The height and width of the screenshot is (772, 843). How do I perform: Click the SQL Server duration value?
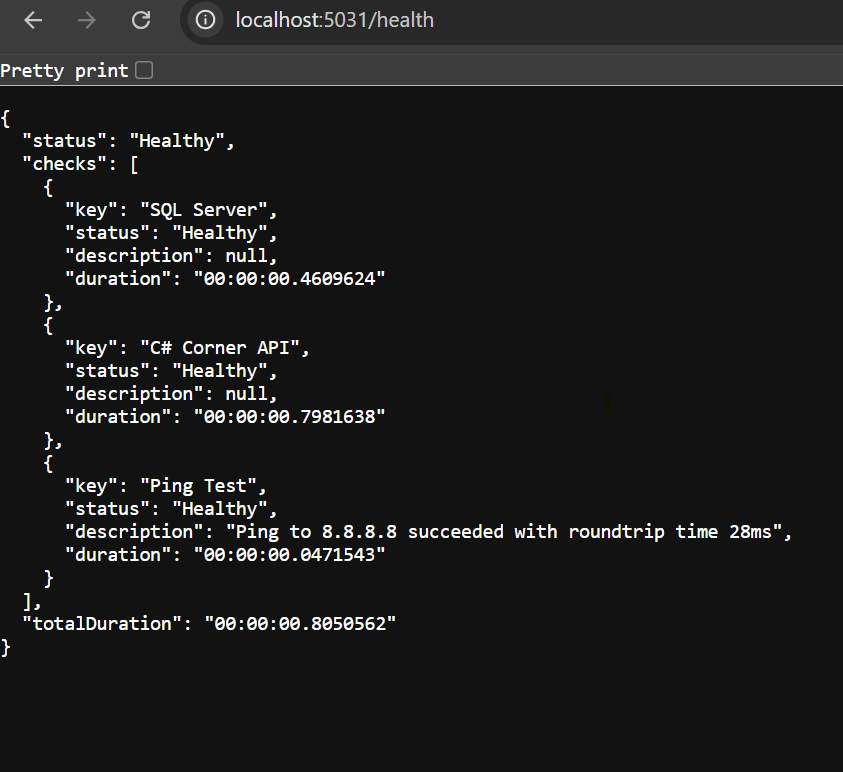pyautogui.click(x=291, y=278)
